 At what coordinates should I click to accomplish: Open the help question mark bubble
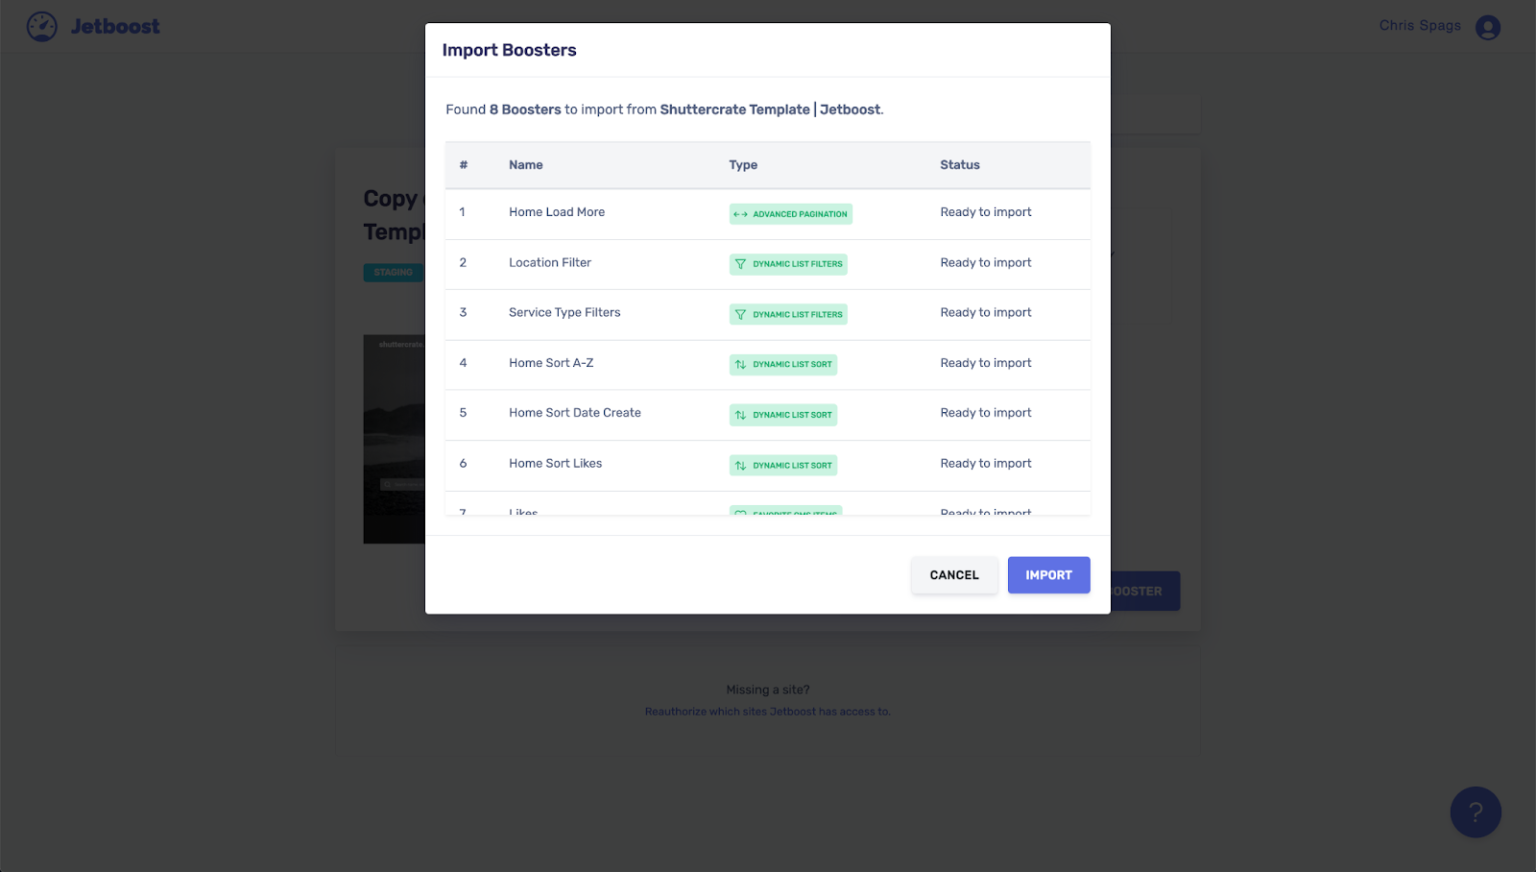1475,812
